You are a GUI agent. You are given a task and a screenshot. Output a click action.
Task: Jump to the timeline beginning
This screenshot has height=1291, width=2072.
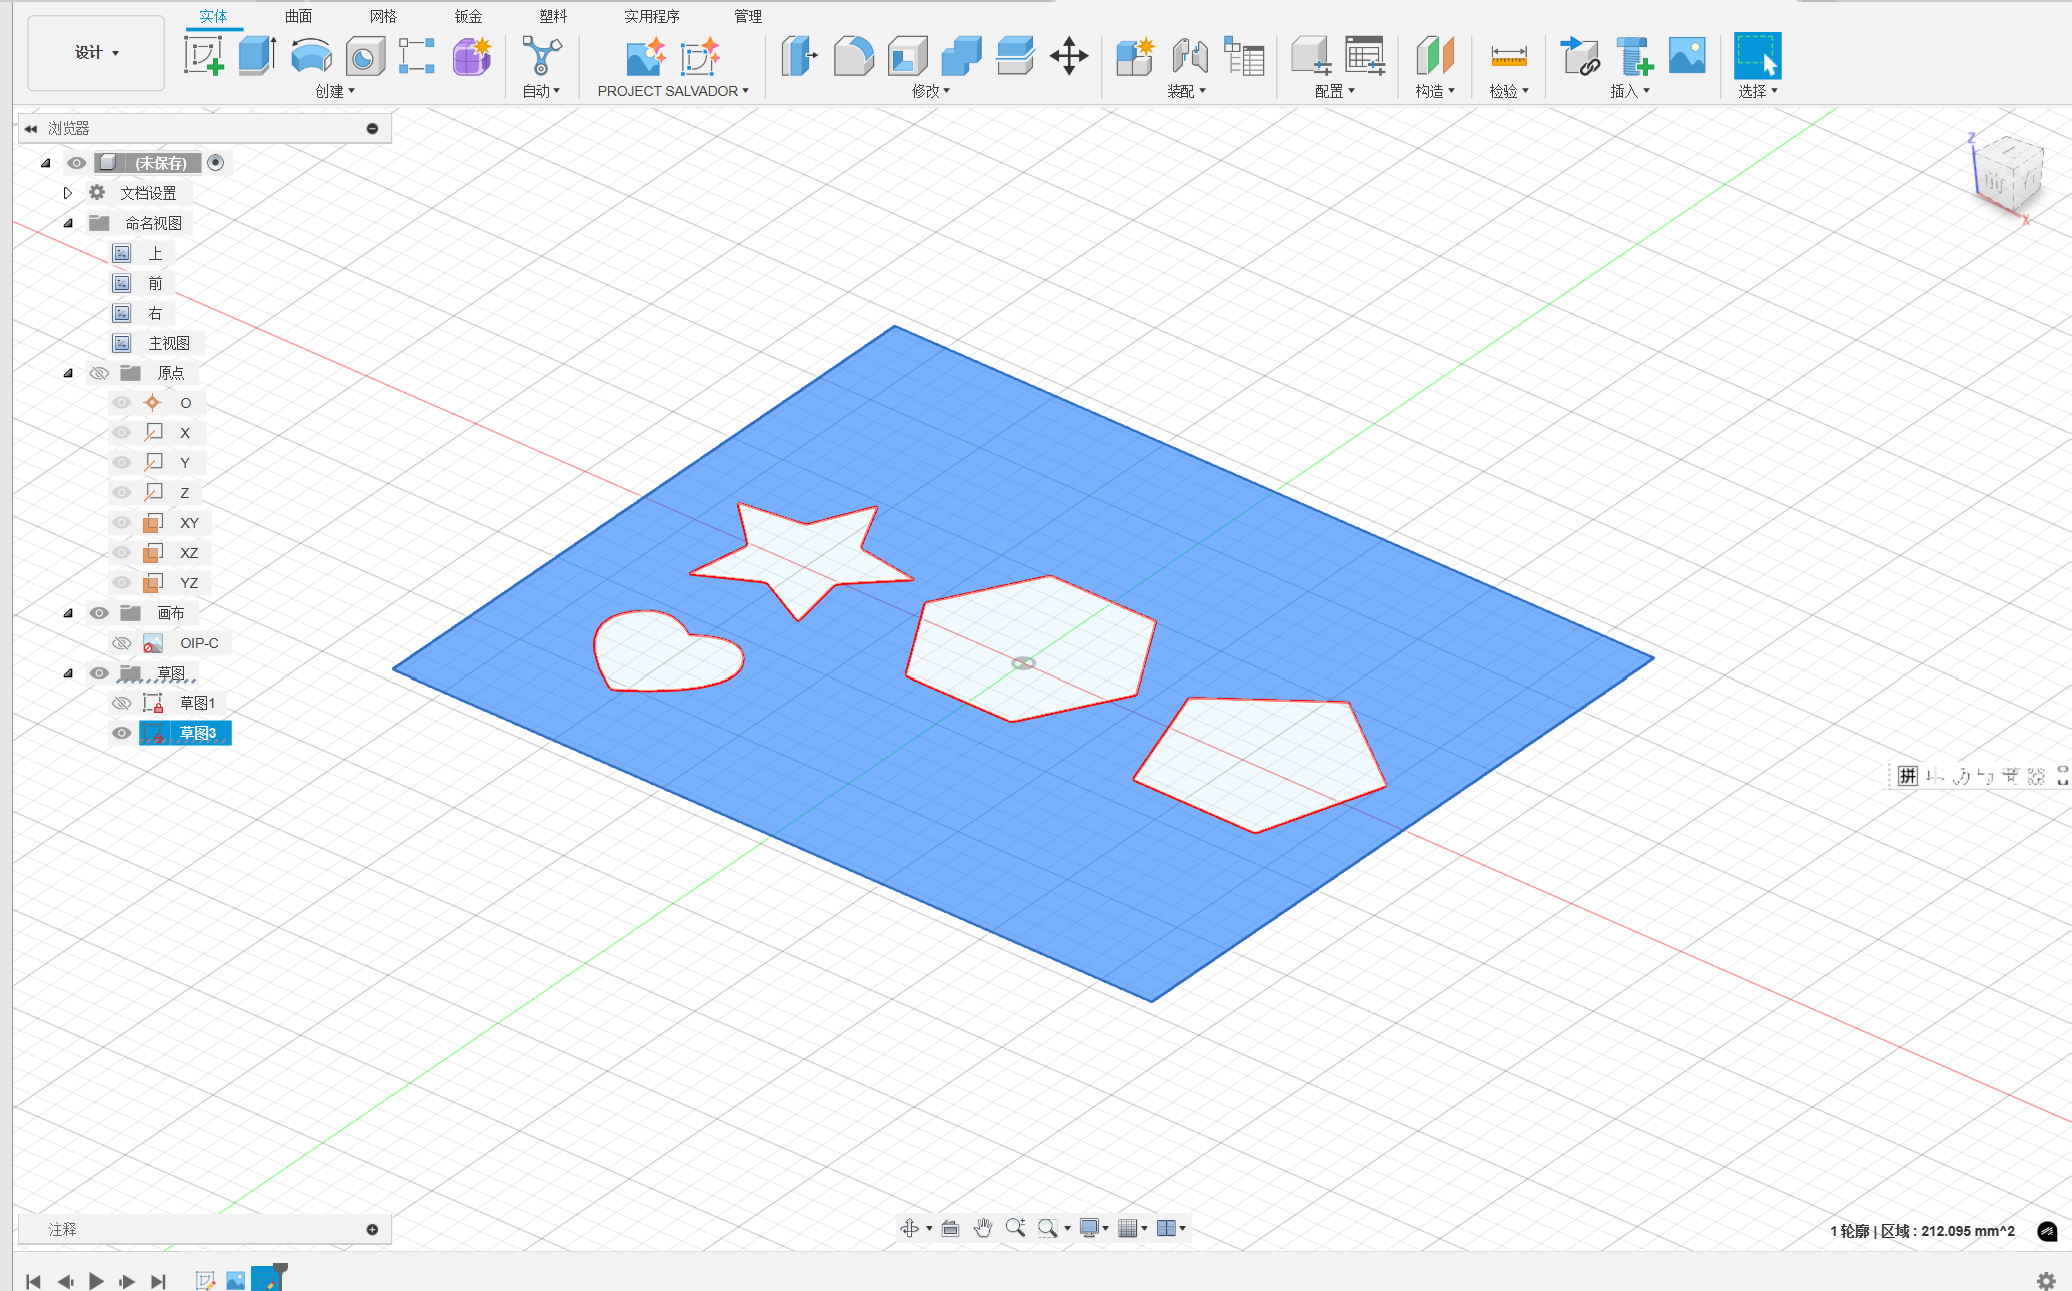(33, 1281)
